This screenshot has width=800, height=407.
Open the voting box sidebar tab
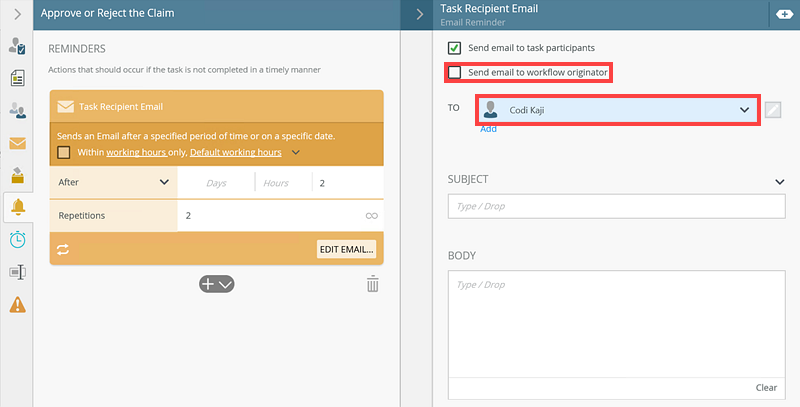point(17,175)
